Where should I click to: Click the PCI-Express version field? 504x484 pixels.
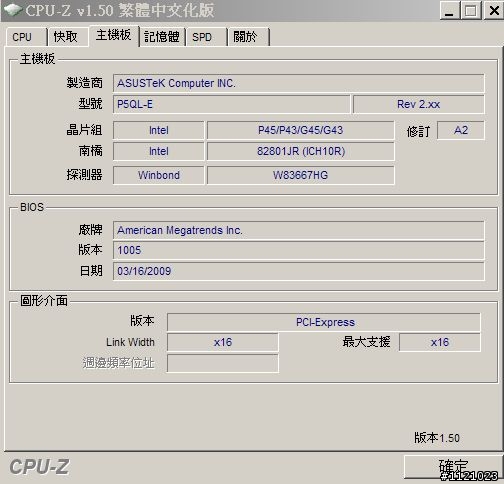(324, 322)
